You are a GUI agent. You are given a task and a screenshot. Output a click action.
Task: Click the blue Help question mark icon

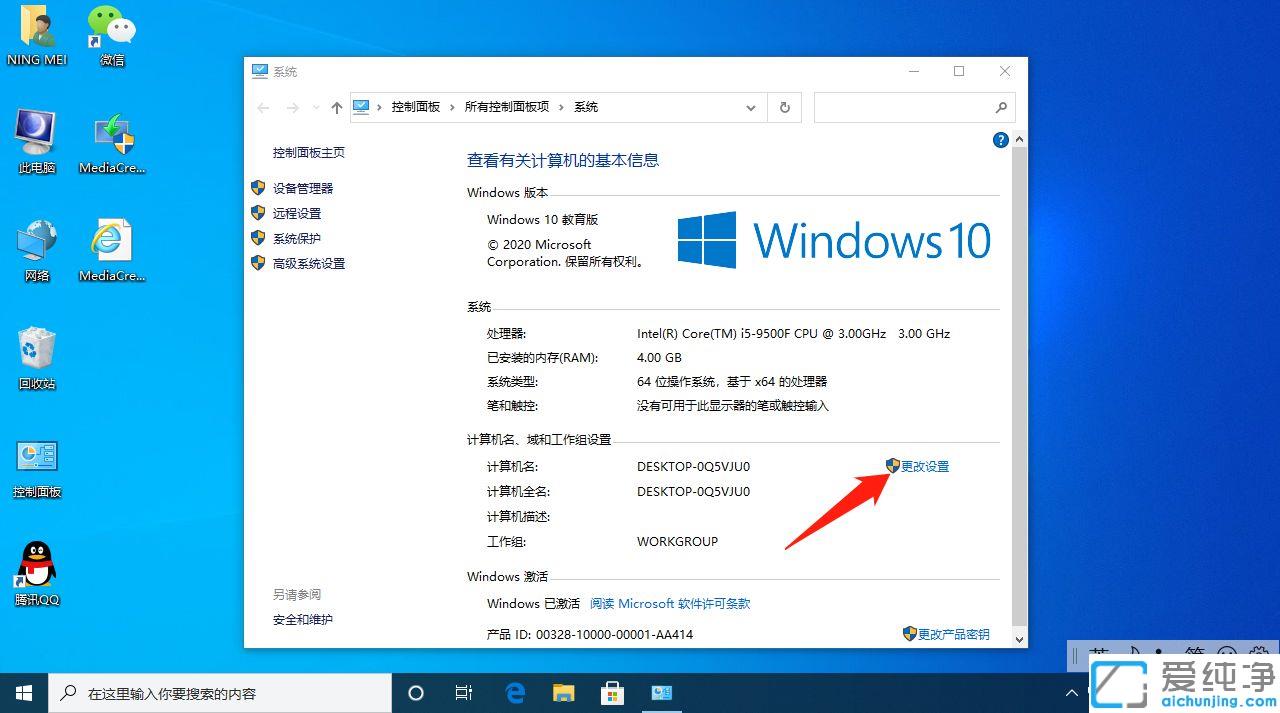pyautogui.click(x=1000, y=140)
